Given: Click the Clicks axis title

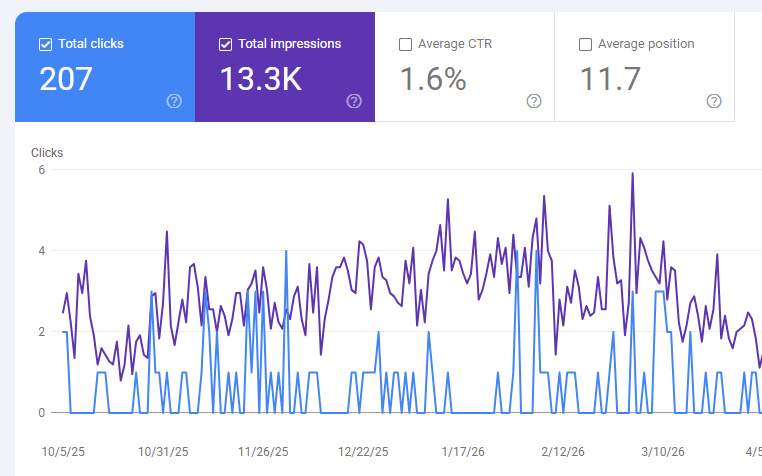Looking at the screenshot, I should (47, 153).
